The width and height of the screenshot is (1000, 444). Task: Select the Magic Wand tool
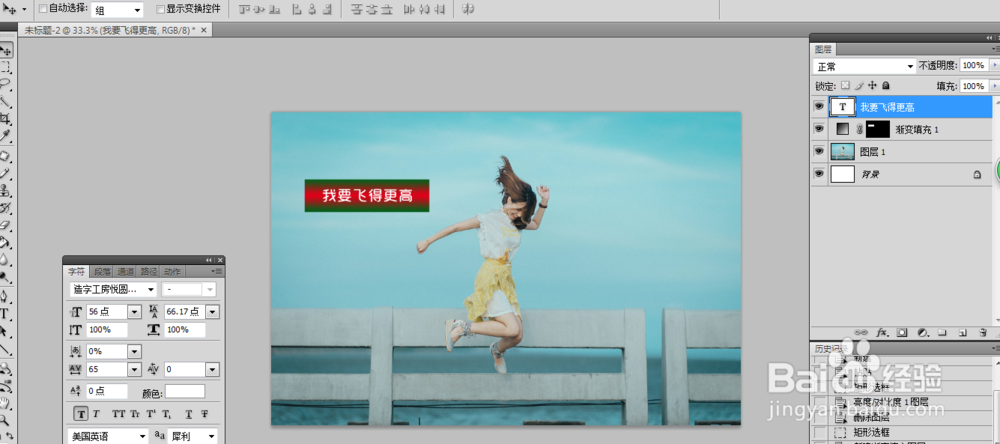(6, 101)
